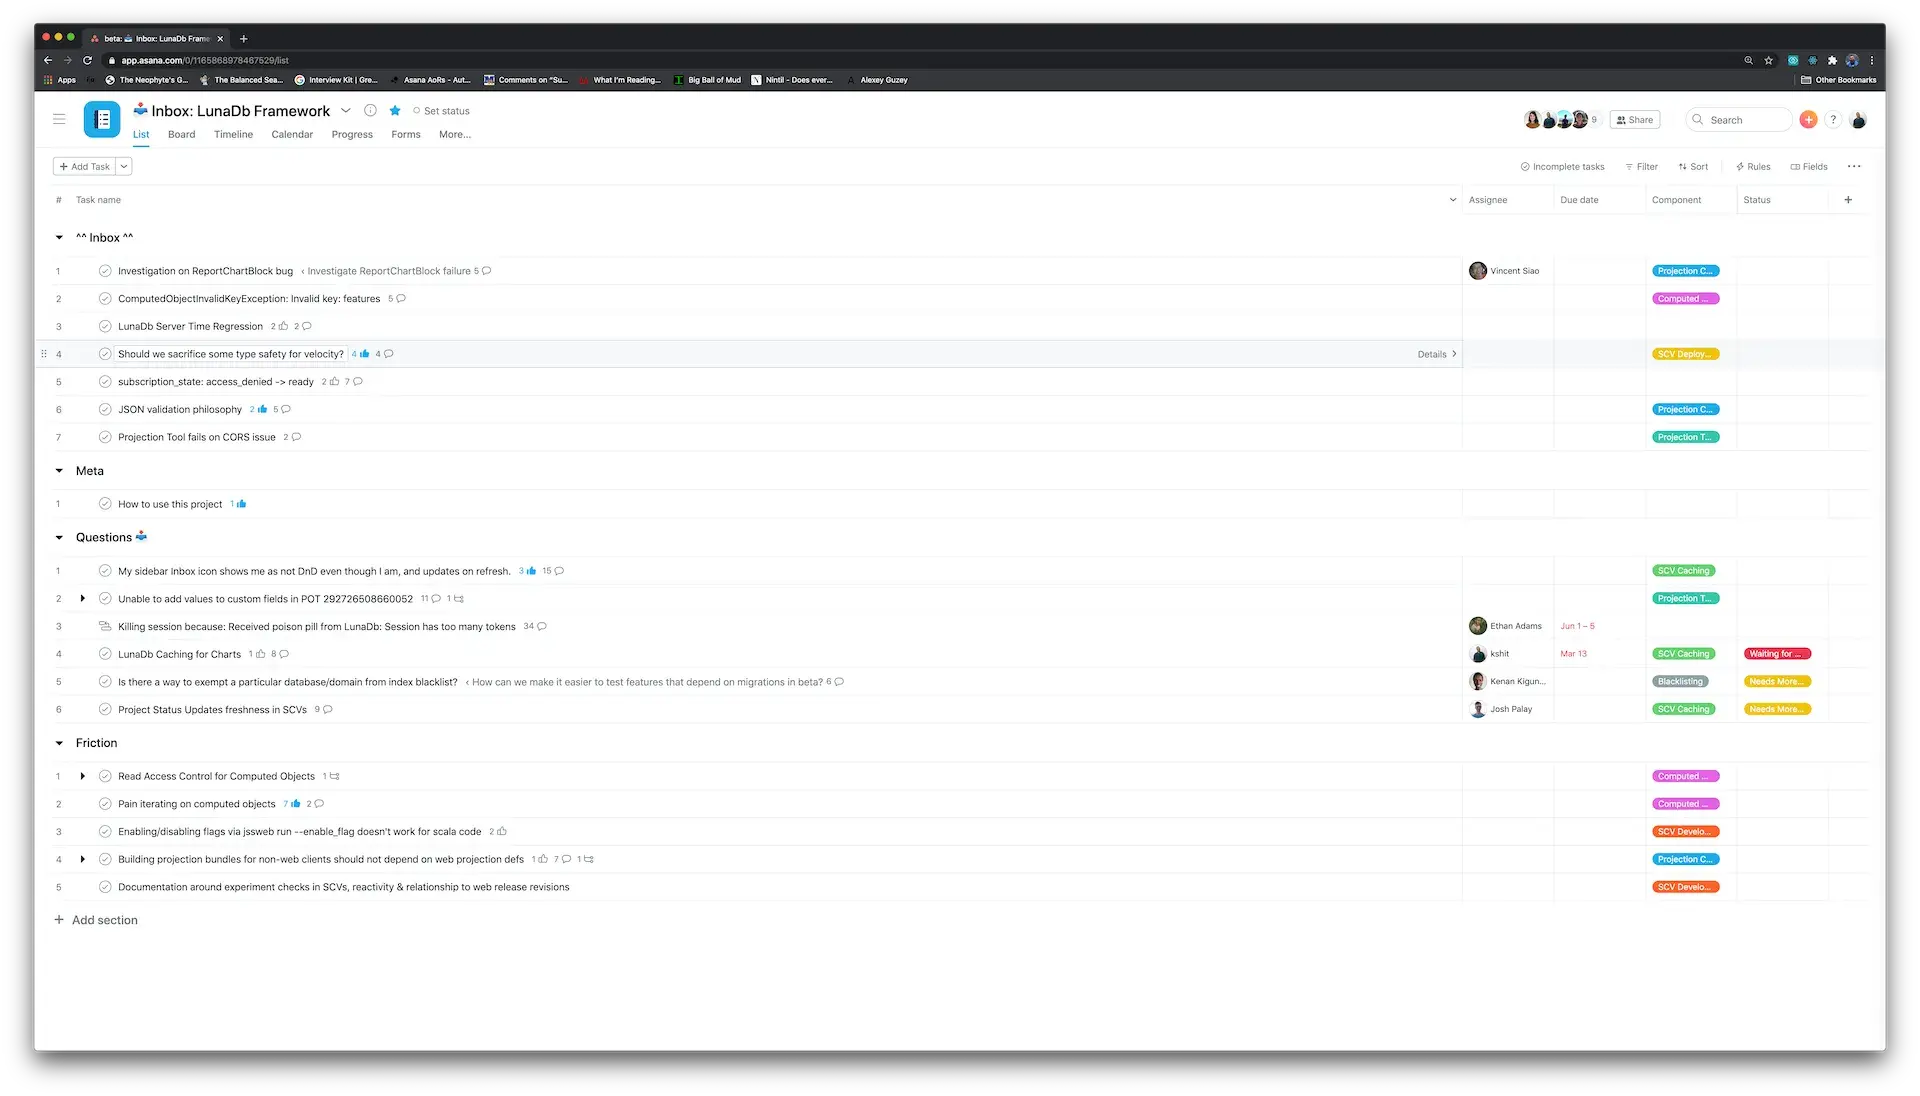
Task: Click drag handle on task row 4 in Inbox
Action: pyautogui.click(x=43, y=354)
